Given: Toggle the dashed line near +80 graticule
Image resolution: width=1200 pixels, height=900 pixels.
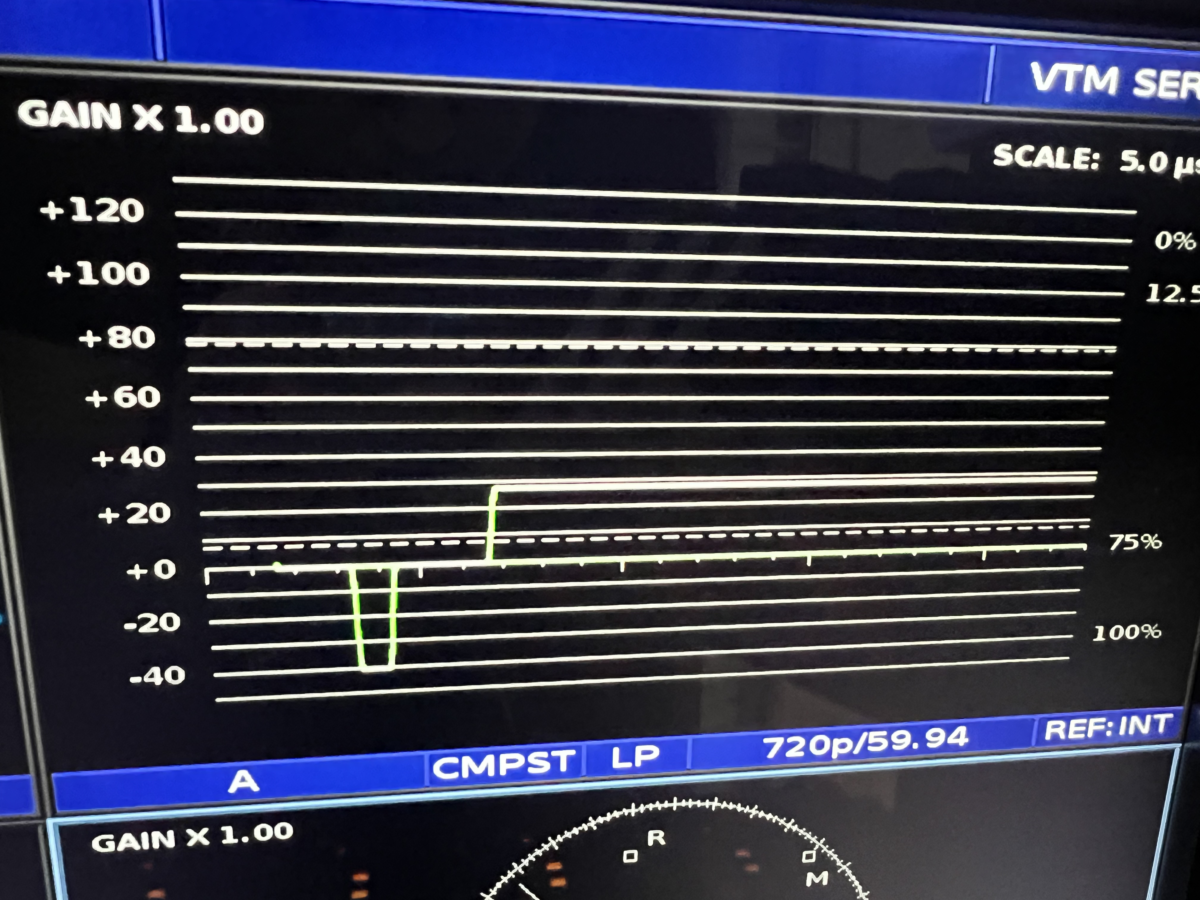Looking at the screenshot, I should 650,346.
